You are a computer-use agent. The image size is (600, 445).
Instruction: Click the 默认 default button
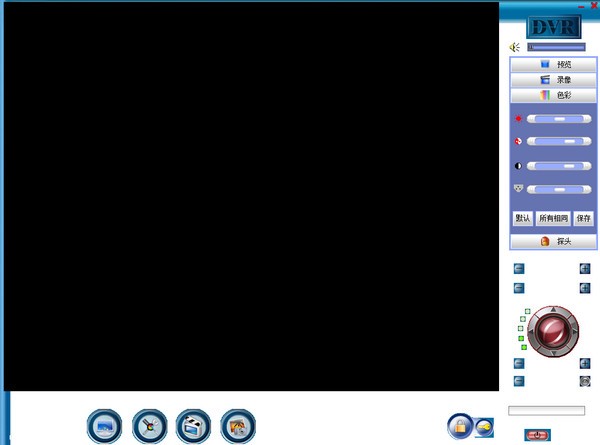(522, 218)
